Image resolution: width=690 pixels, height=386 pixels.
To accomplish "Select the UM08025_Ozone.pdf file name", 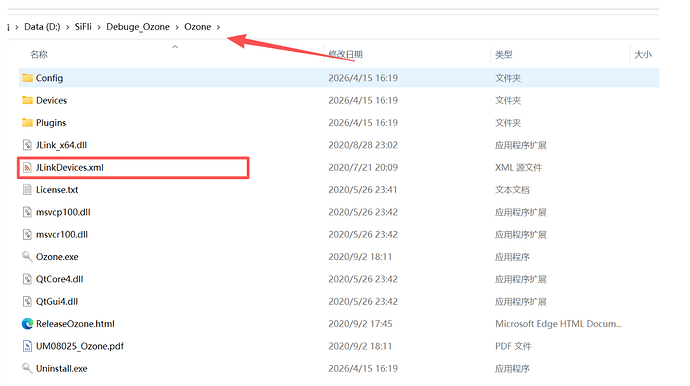I will pyautogui.click(x=80, y=346).
